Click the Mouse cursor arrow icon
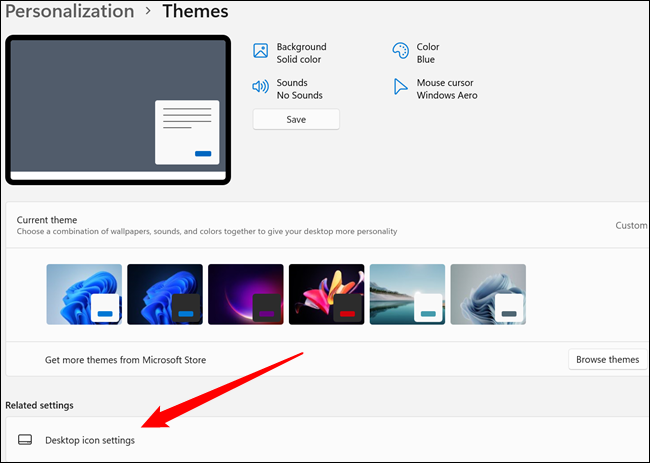 tap(400, 88)
